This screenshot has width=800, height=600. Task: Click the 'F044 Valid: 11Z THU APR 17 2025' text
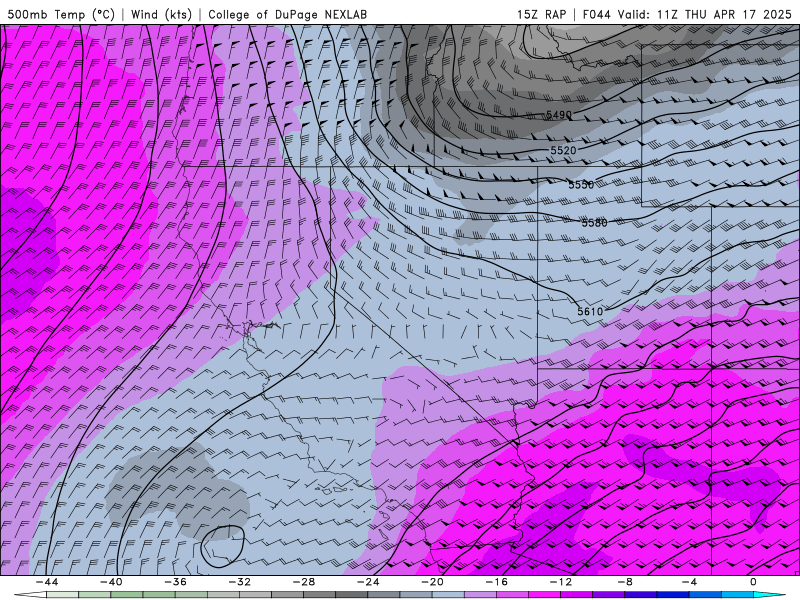click(x=687, y=15)
